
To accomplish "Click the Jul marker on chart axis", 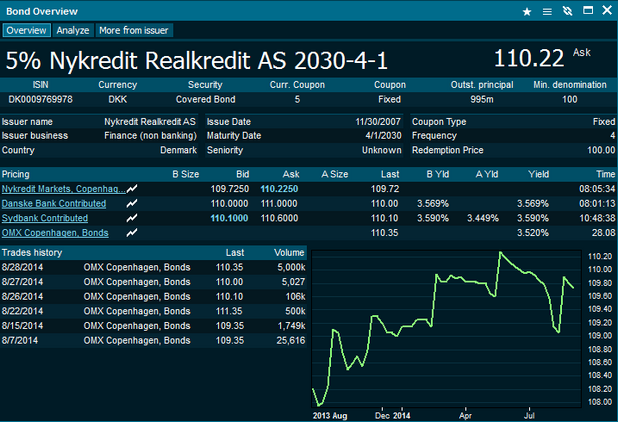I will point(529,416).
